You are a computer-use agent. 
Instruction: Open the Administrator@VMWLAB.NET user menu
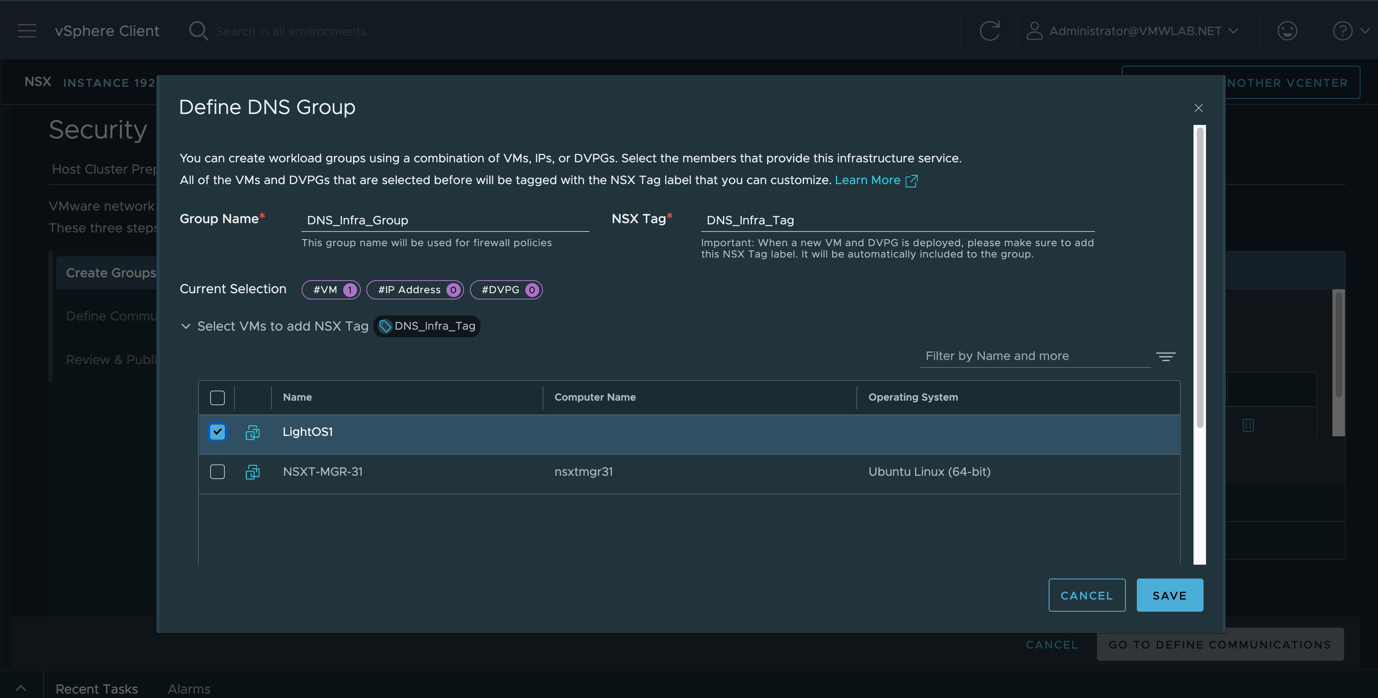1133,31
